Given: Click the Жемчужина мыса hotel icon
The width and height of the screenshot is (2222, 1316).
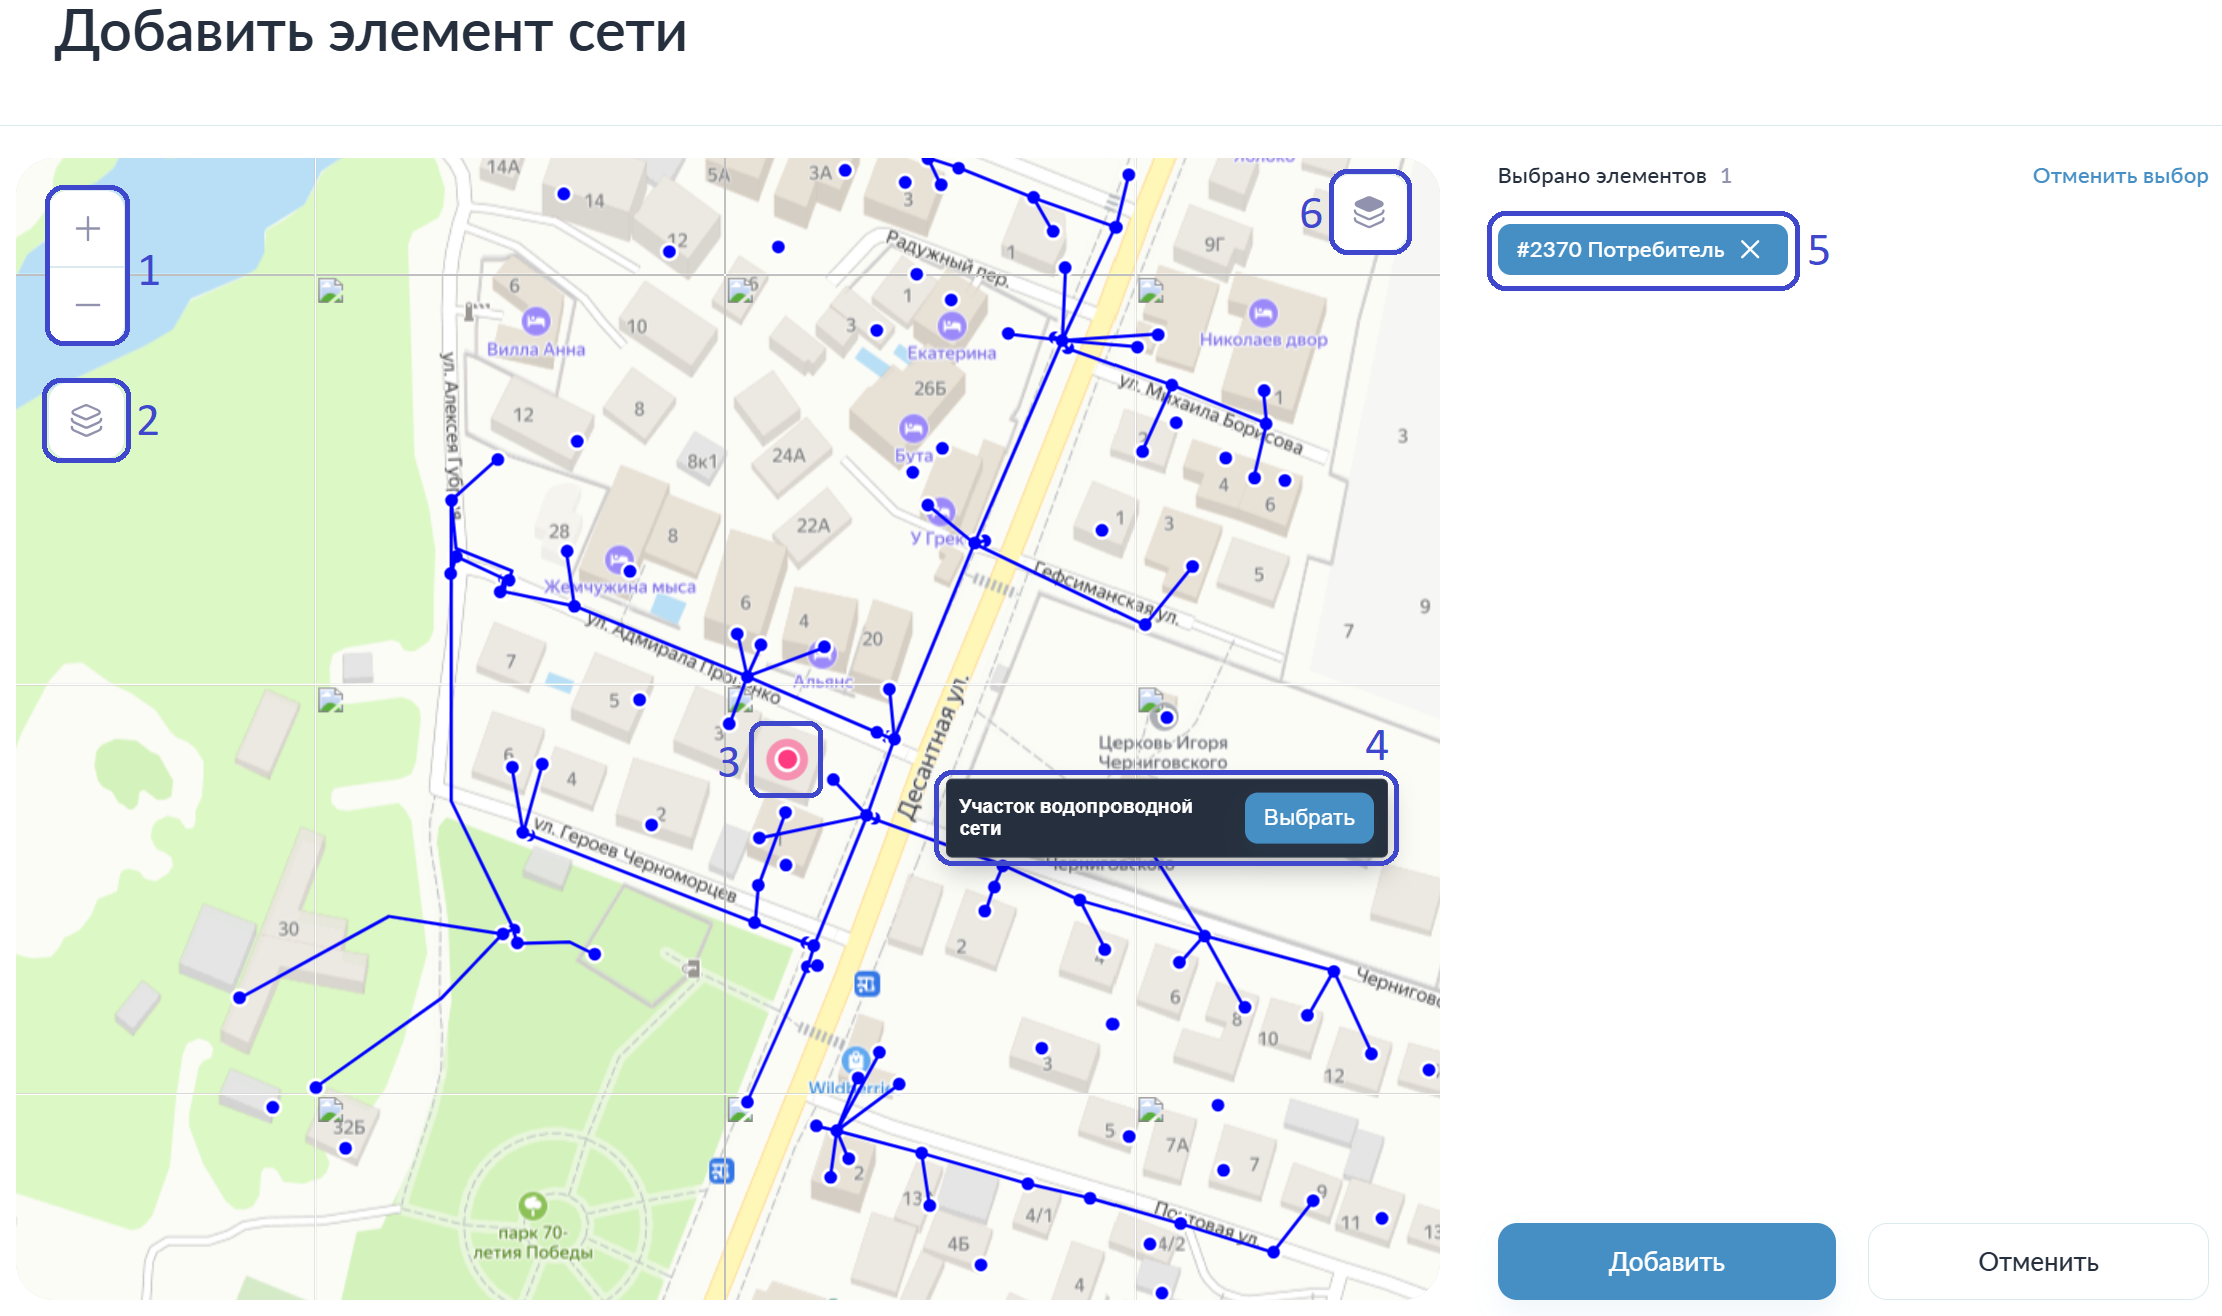Looking at the screenshot, I should 619,559.
